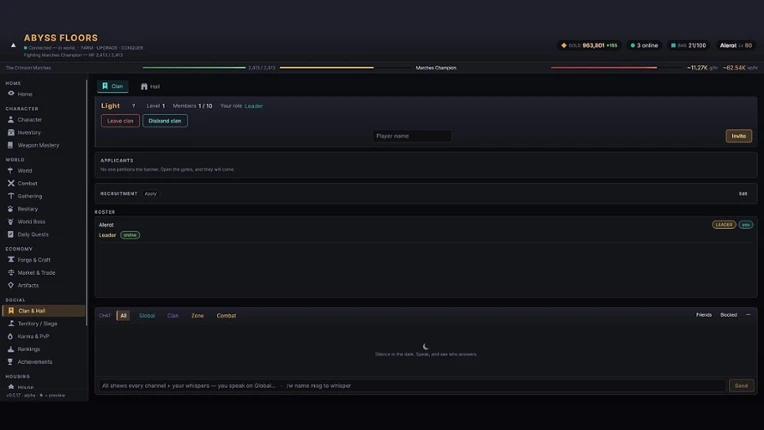Open Inventory from the sidebar icon

tap(11, 132)
